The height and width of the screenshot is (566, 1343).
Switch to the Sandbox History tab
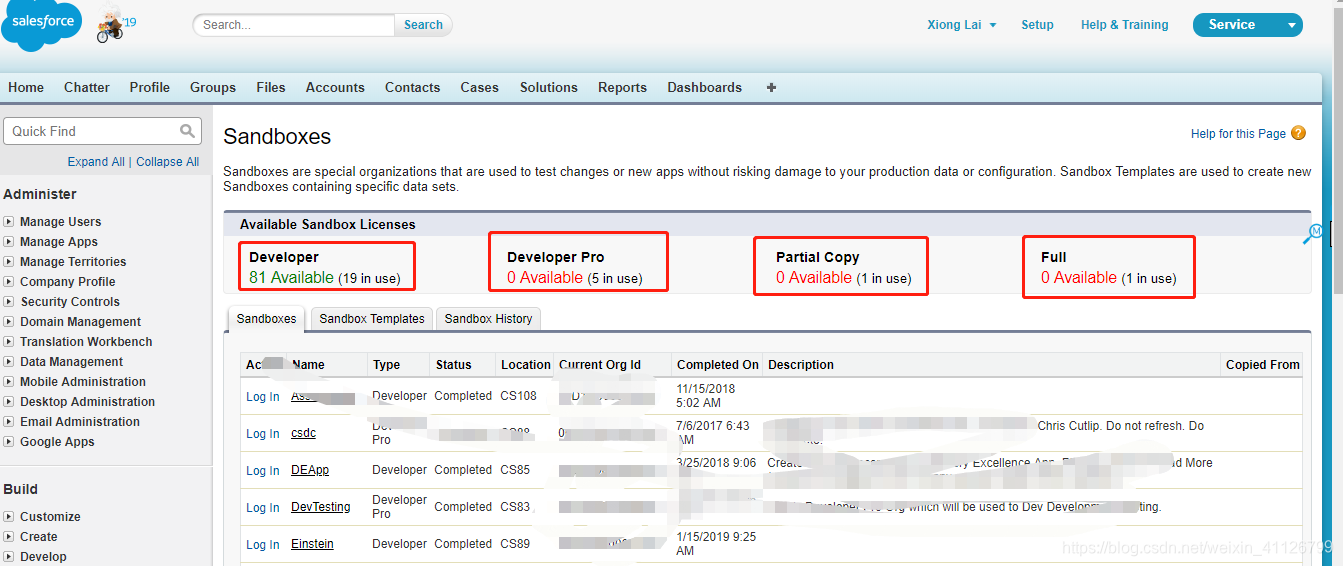(x=489, y=319)
